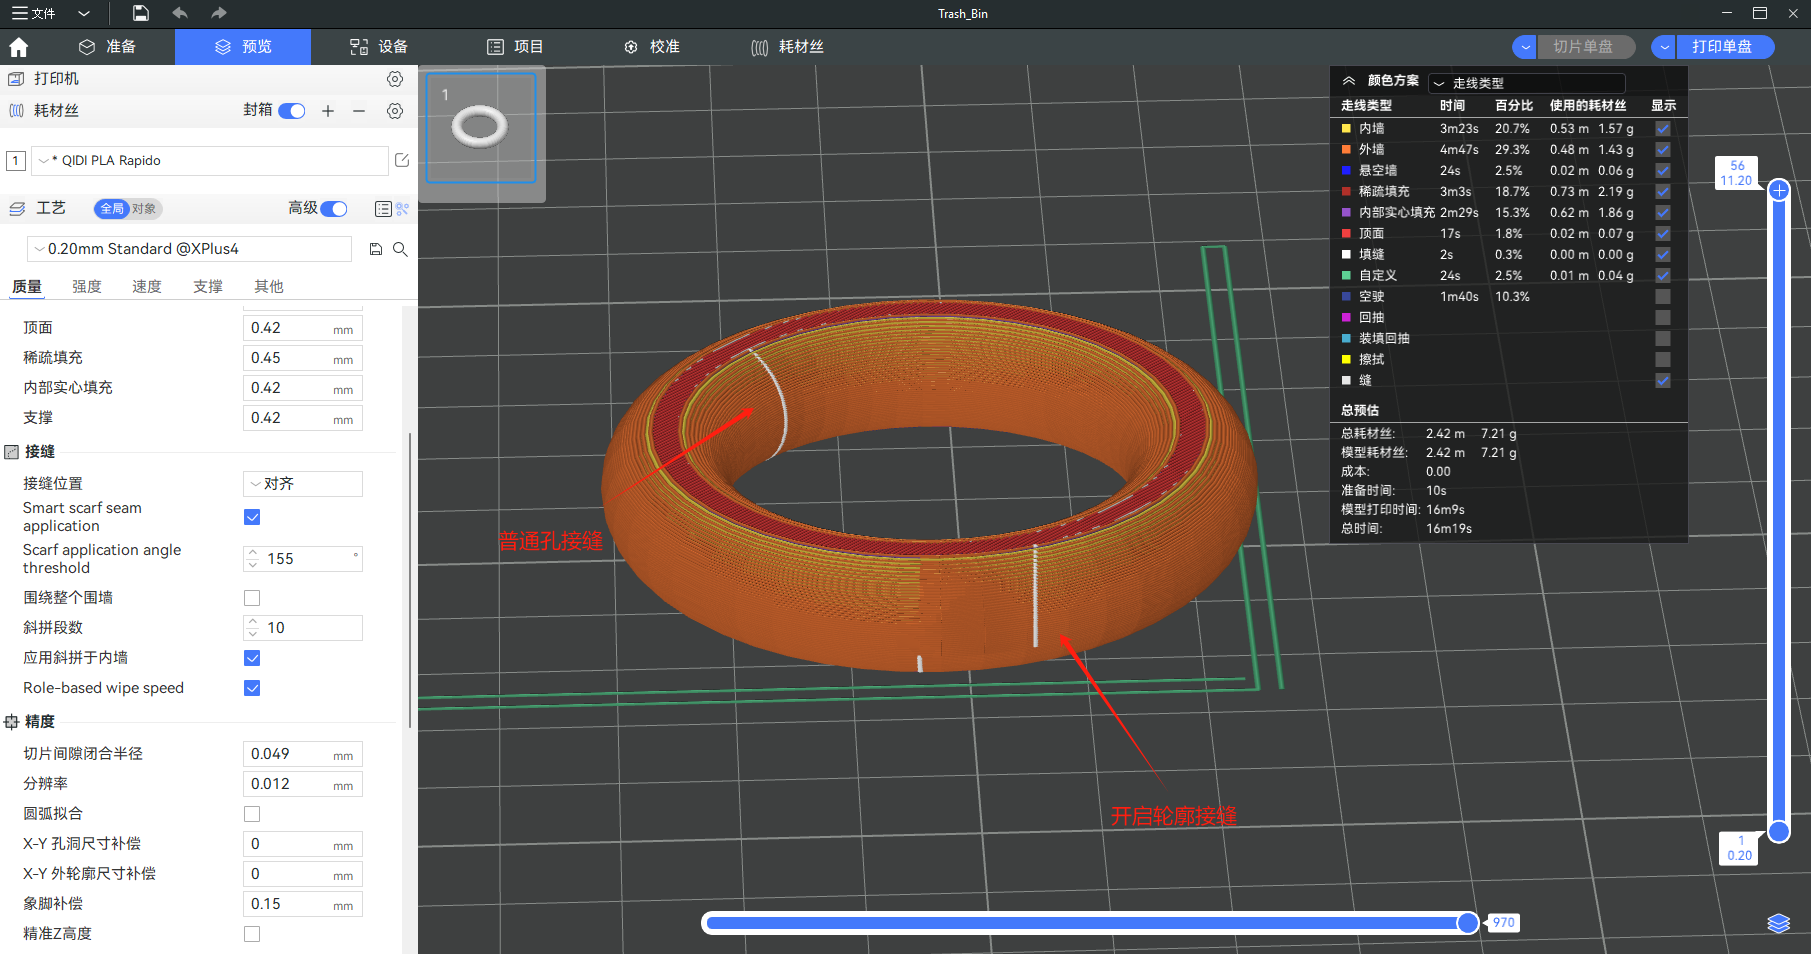The width and height of the screenshot is (1811, 954).
Task: Click the 打印单盘 button
Action: (1722, 47)
